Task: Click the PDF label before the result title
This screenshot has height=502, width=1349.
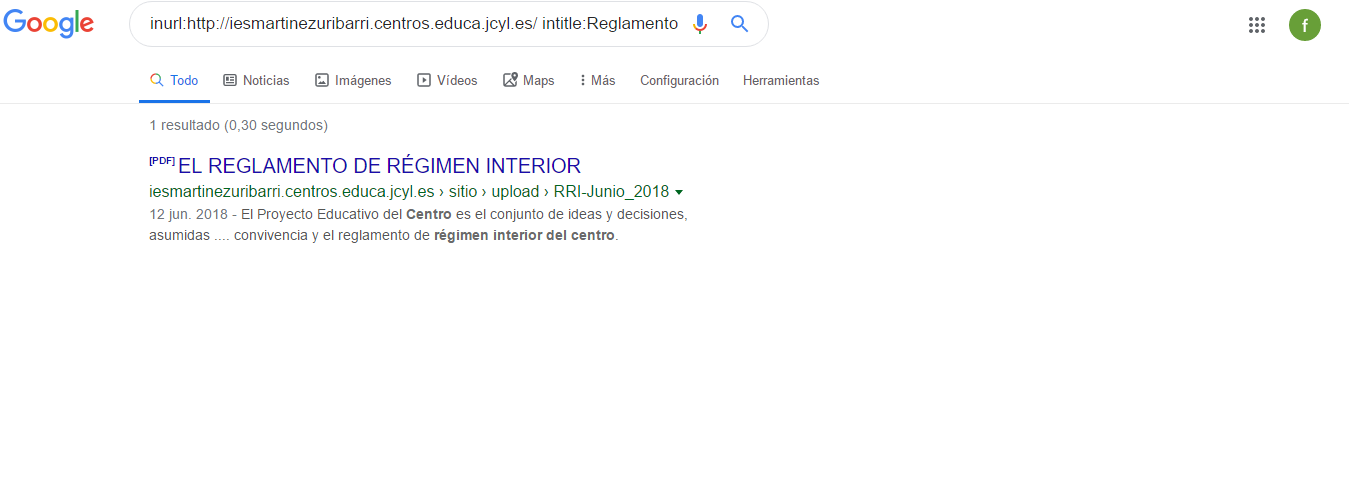Action: [162, 160]
